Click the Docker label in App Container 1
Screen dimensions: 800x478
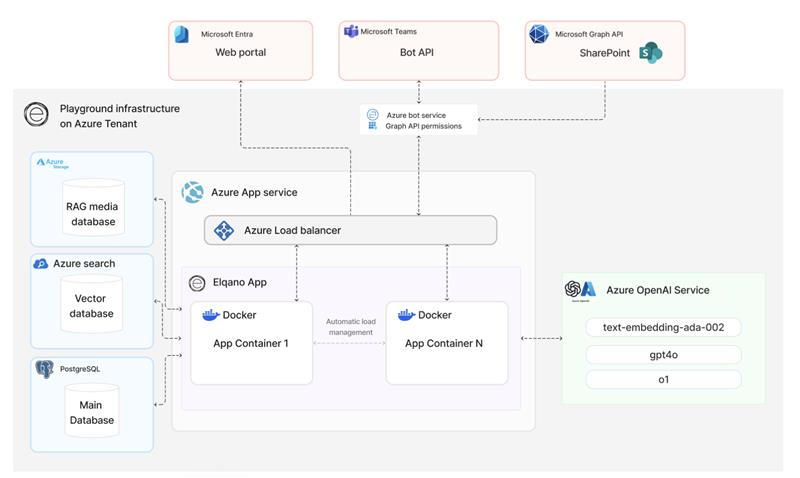(x=239, y=315)
